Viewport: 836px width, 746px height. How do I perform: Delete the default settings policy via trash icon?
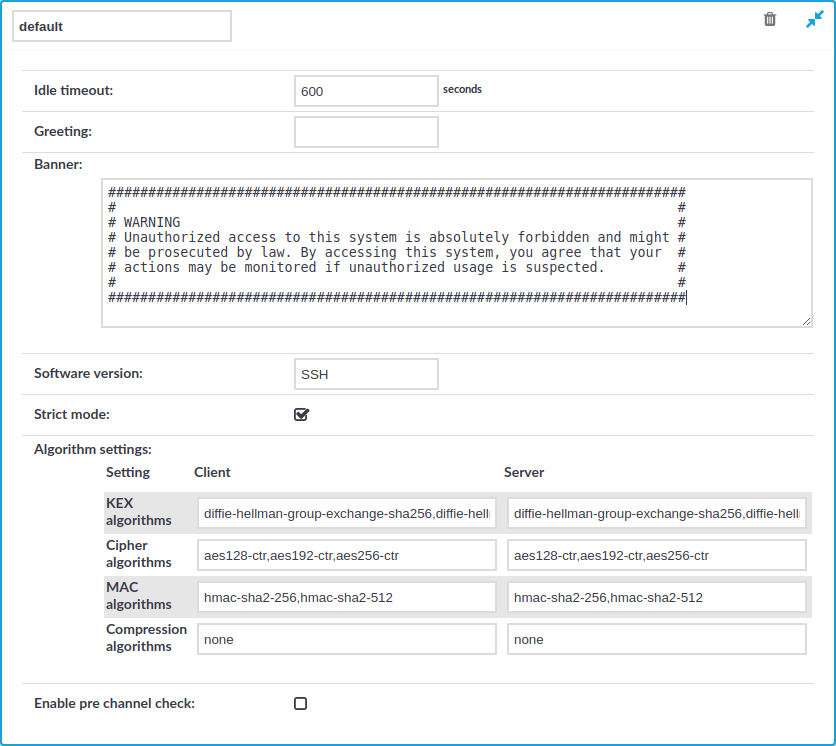point(770,20)
